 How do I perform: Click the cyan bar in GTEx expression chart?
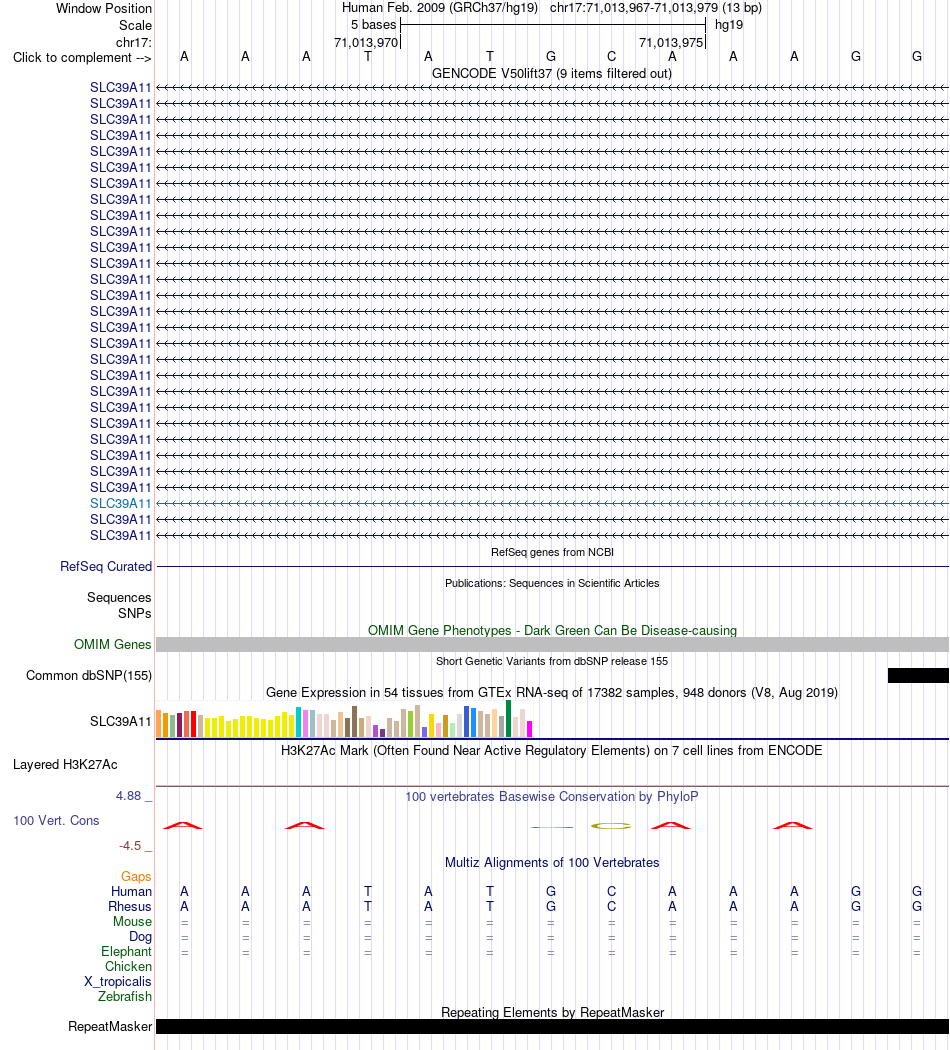click(299, 722)
